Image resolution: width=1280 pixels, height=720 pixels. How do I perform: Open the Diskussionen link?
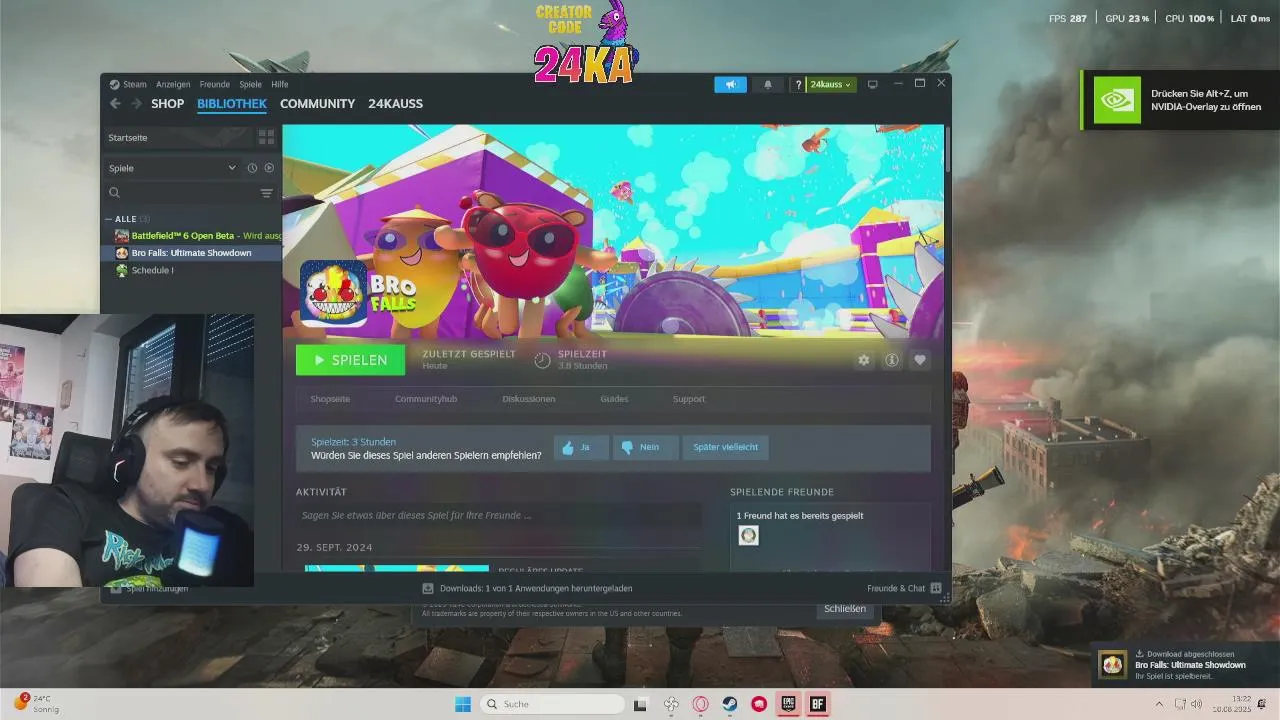point(529,399)
